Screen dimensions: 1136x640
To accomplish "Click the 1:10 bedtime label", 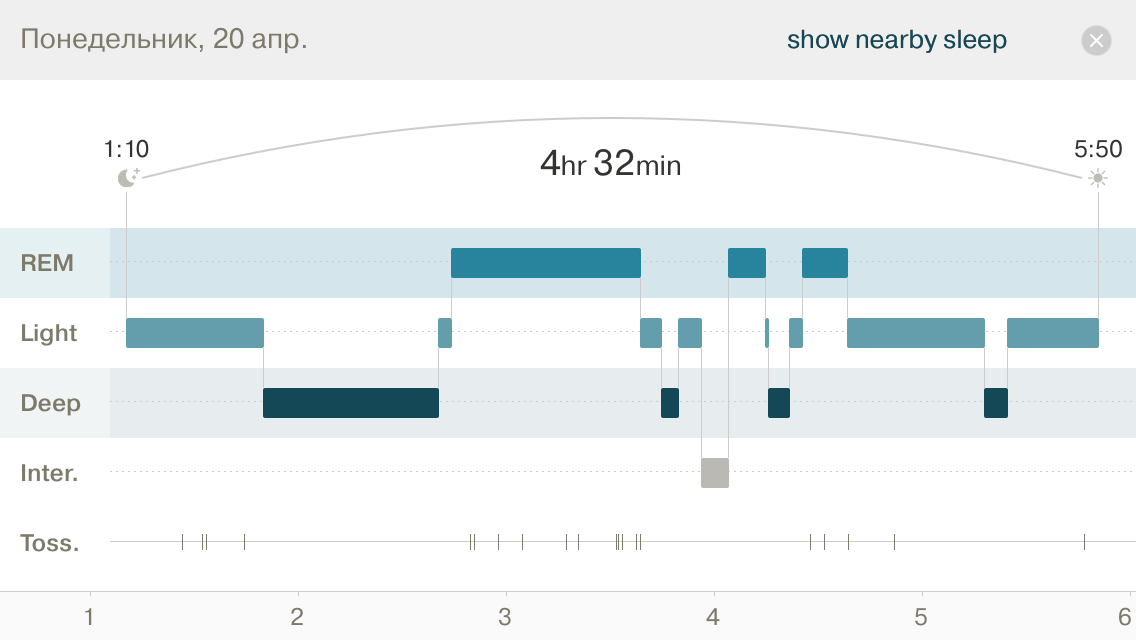I will coord(126,150).
